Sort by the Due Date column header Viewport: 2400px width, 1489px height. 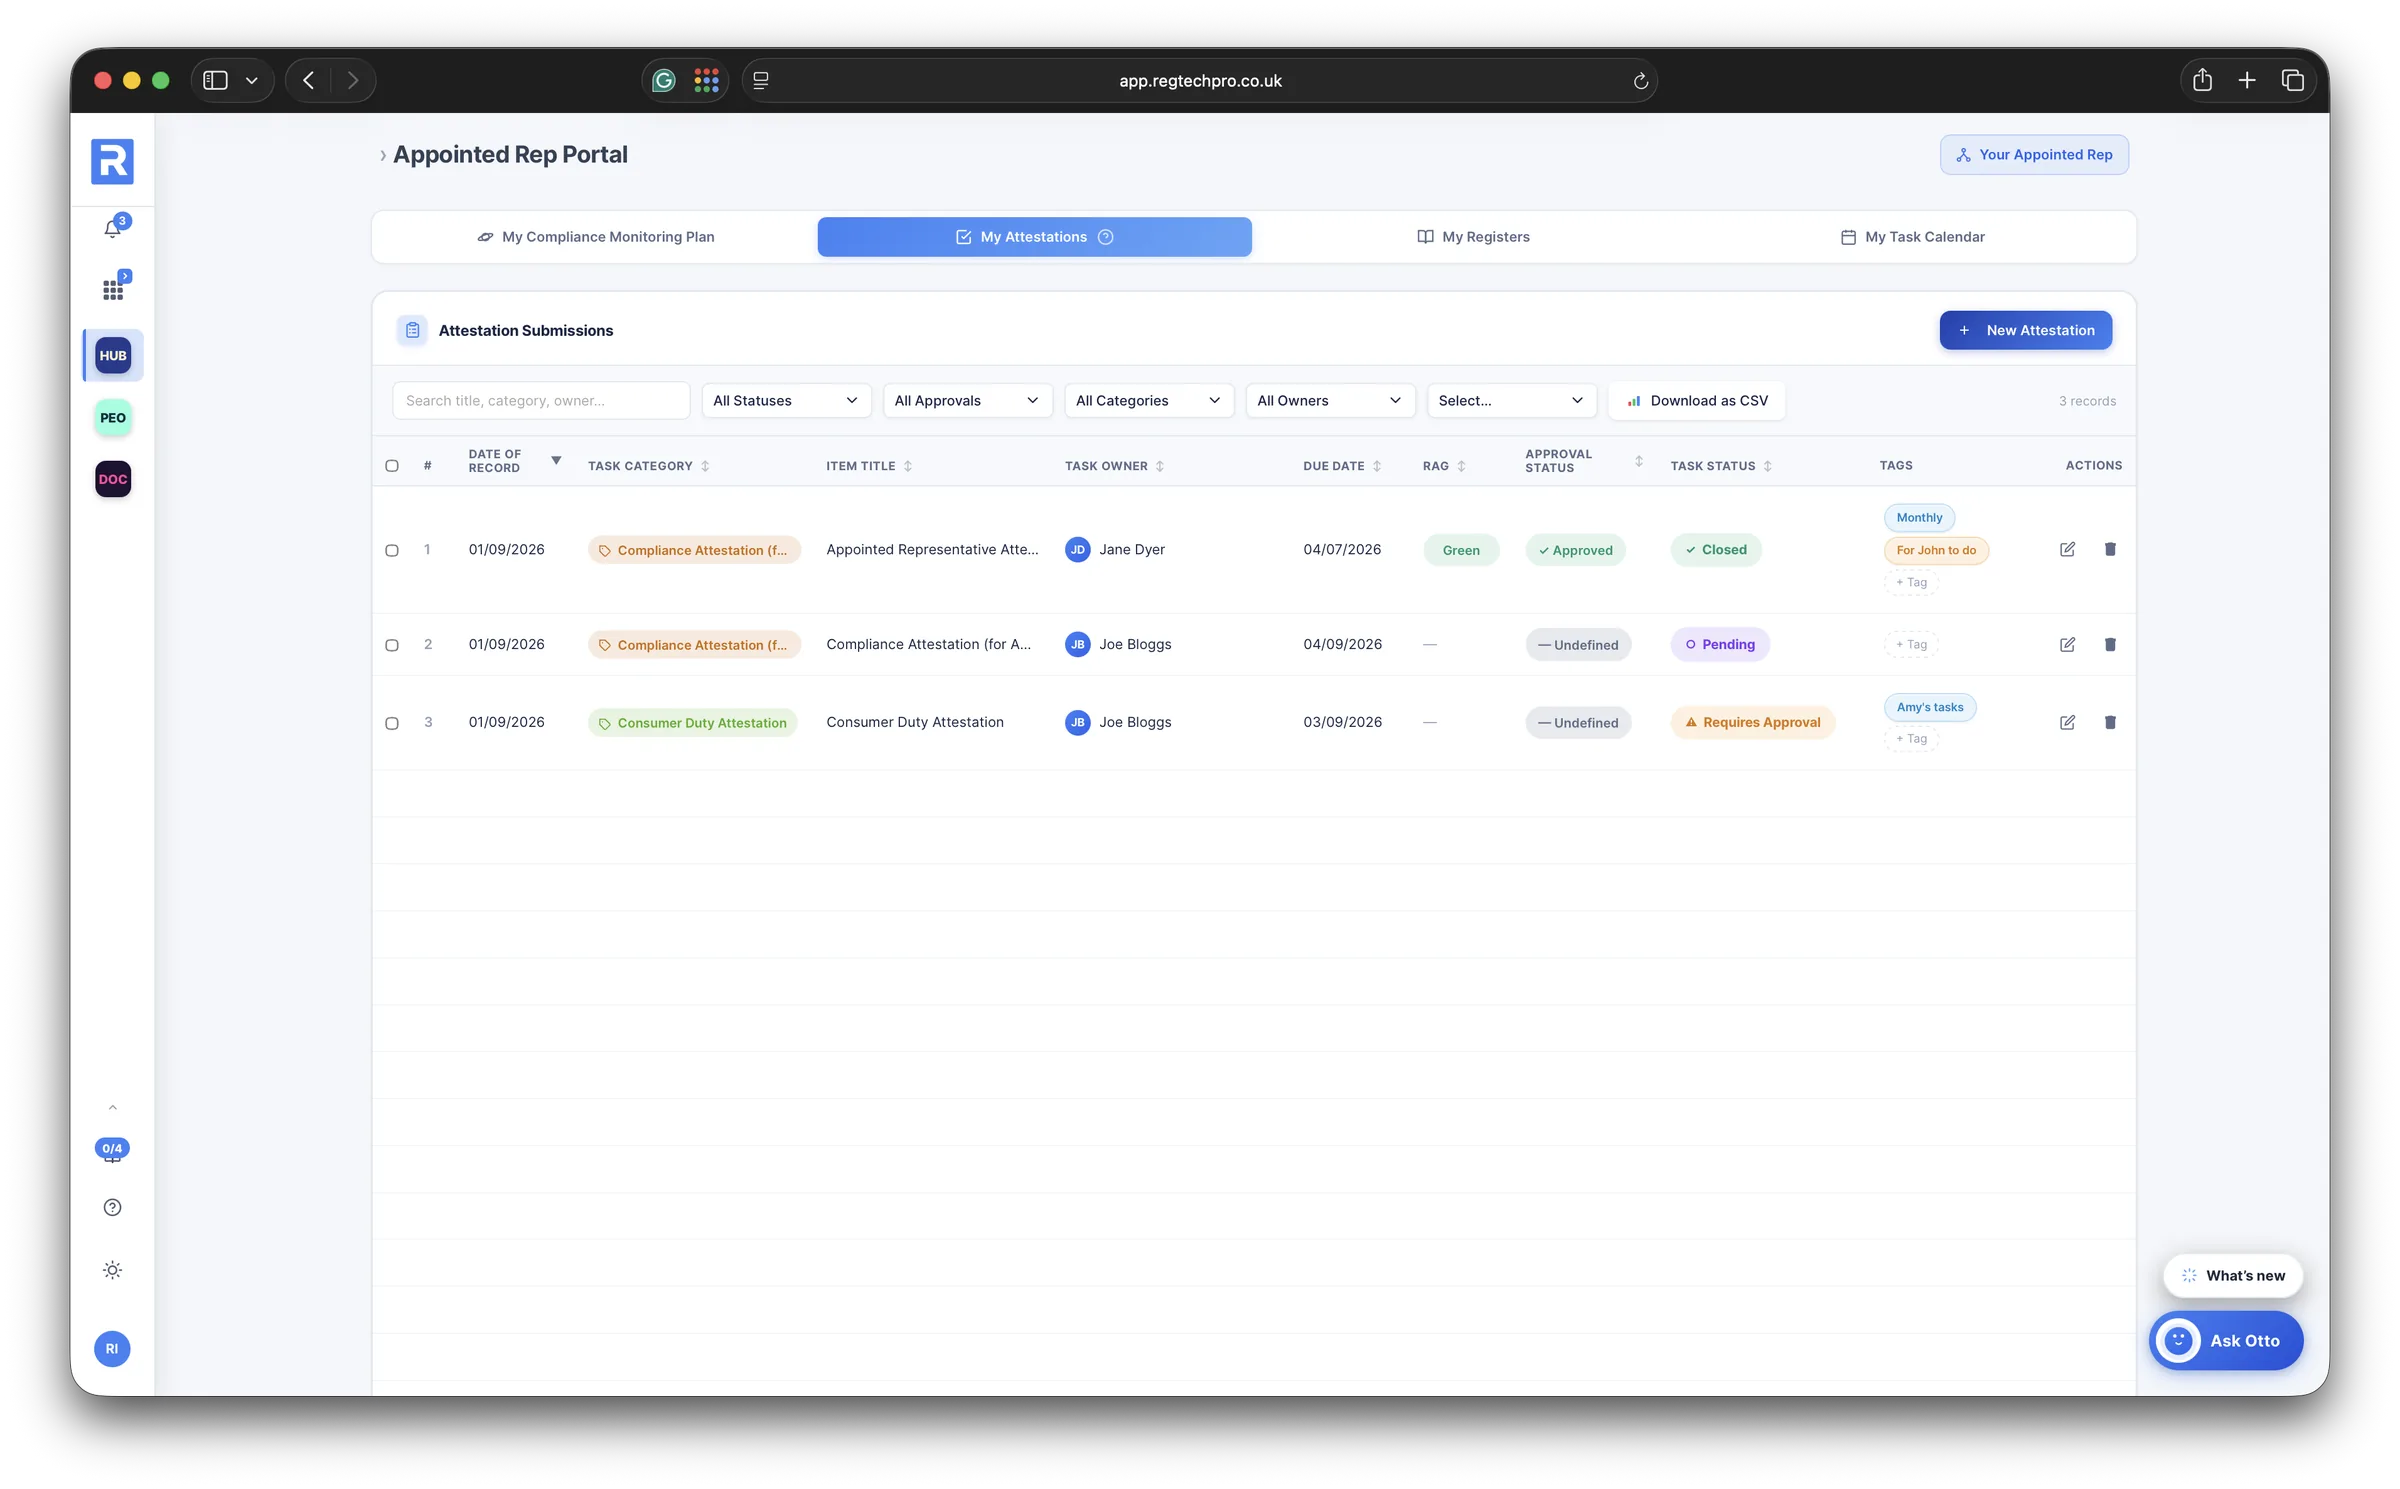click(1341, 466)
